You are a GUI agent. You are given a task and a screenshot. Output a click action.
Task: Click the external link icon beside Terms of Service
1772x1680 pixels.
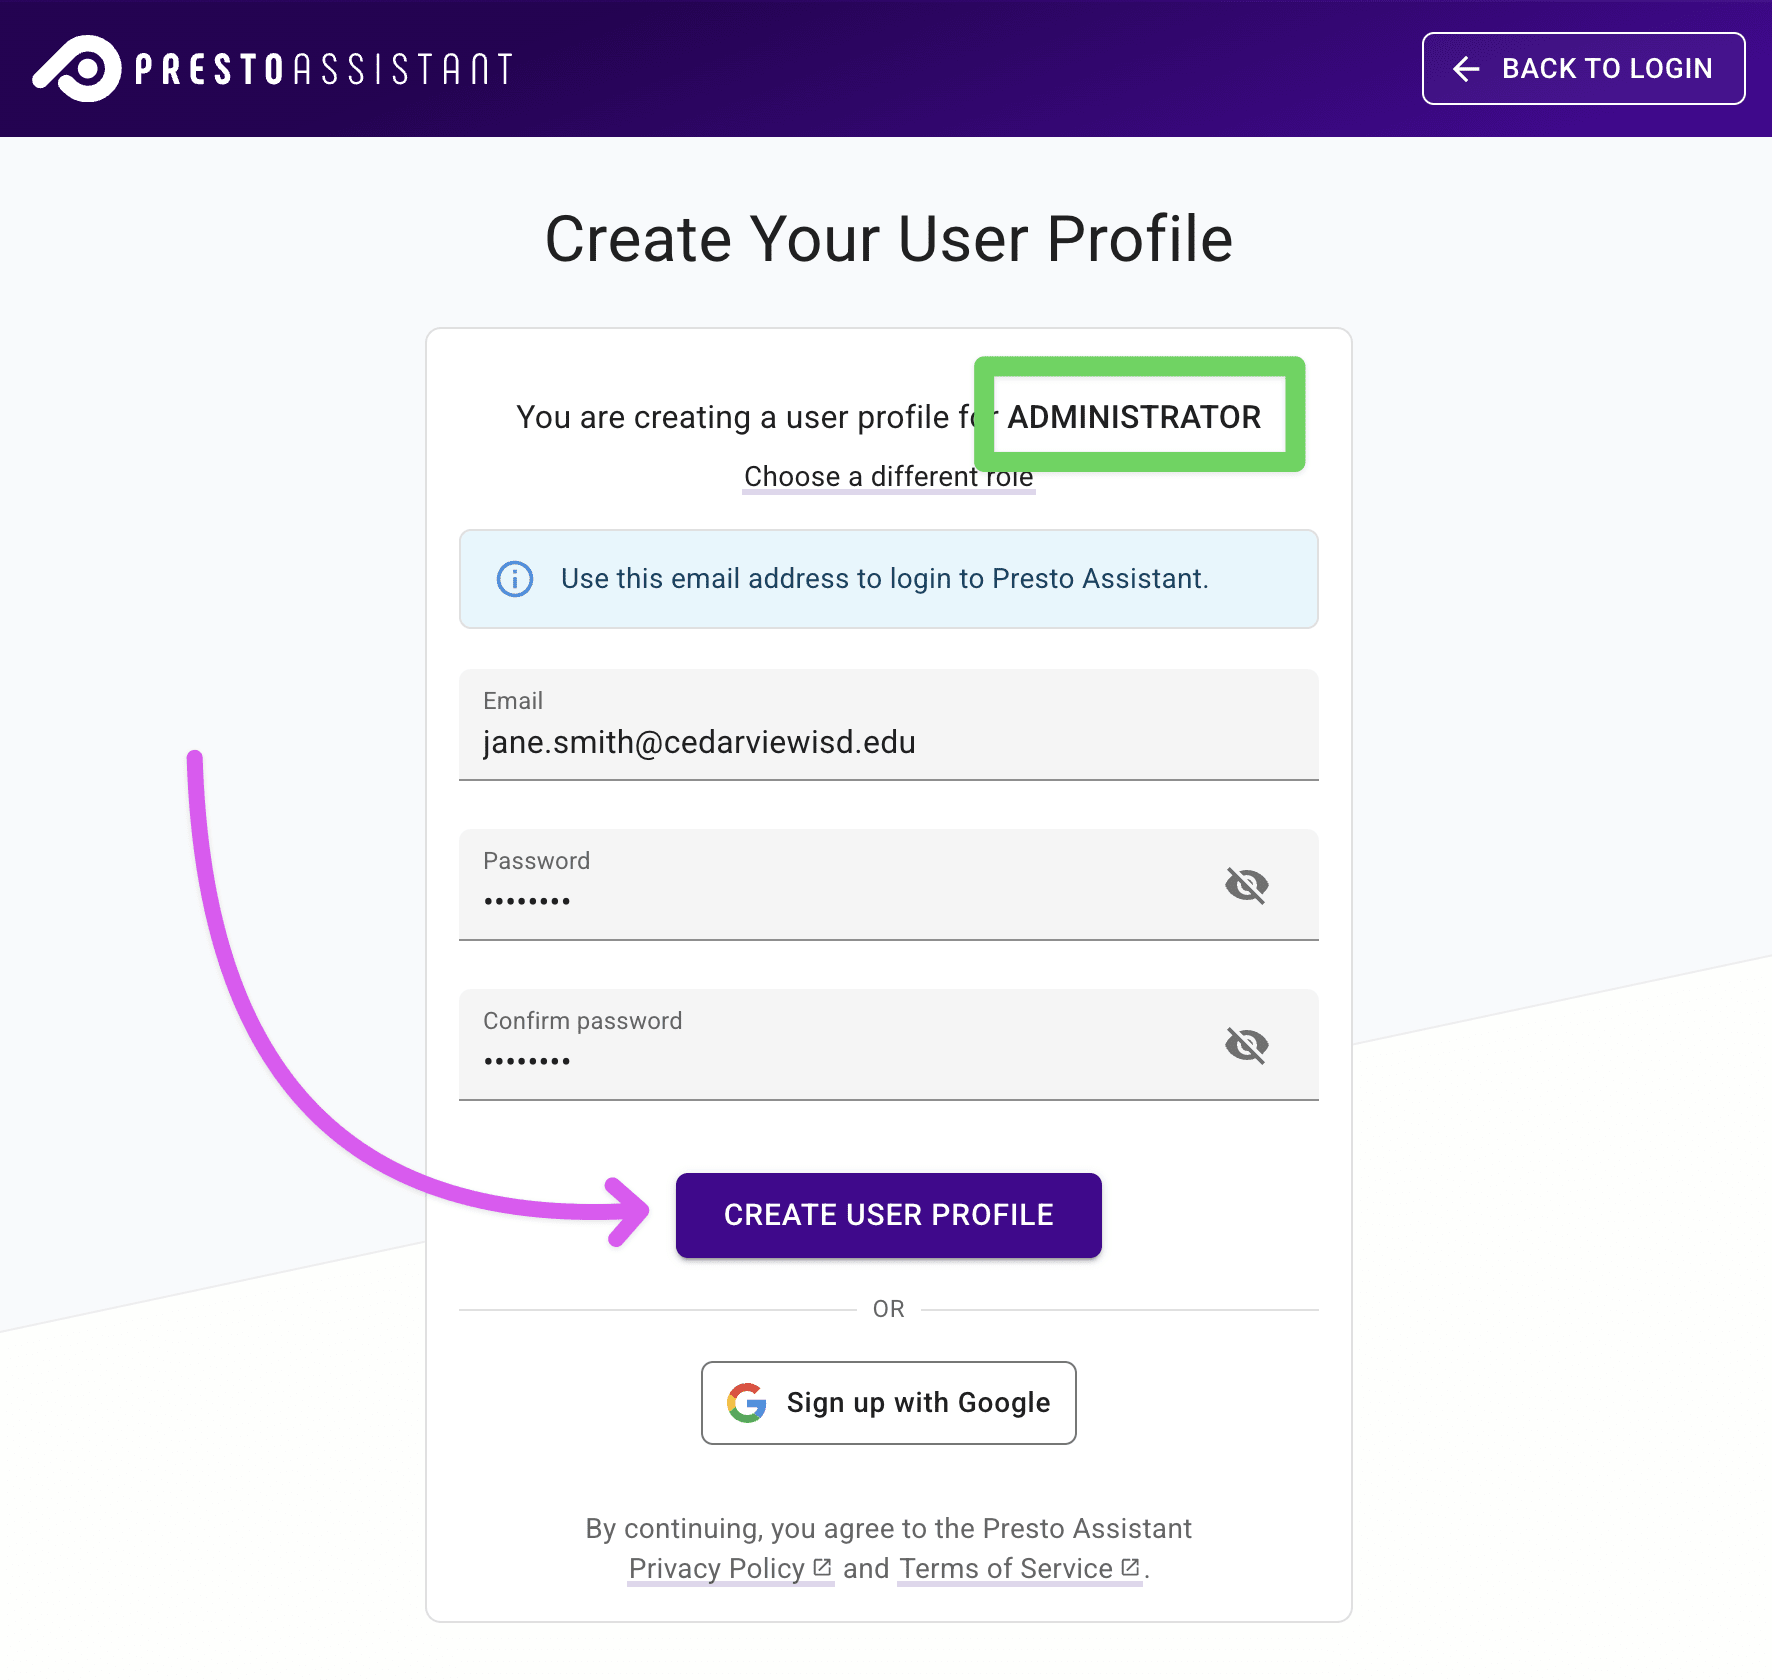click(1130, 1567)
